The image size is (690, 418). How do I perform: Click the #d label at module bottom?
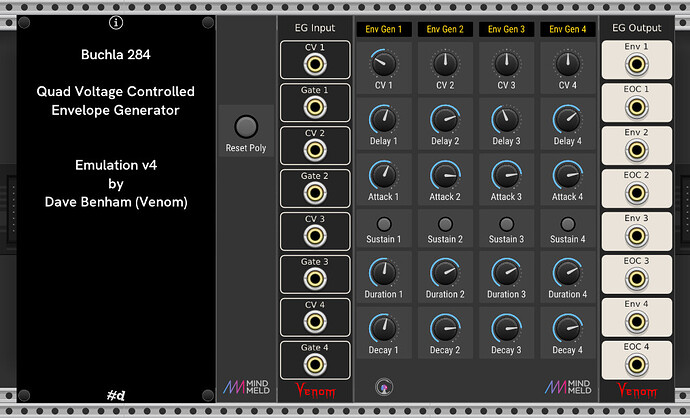click(116, 395)
